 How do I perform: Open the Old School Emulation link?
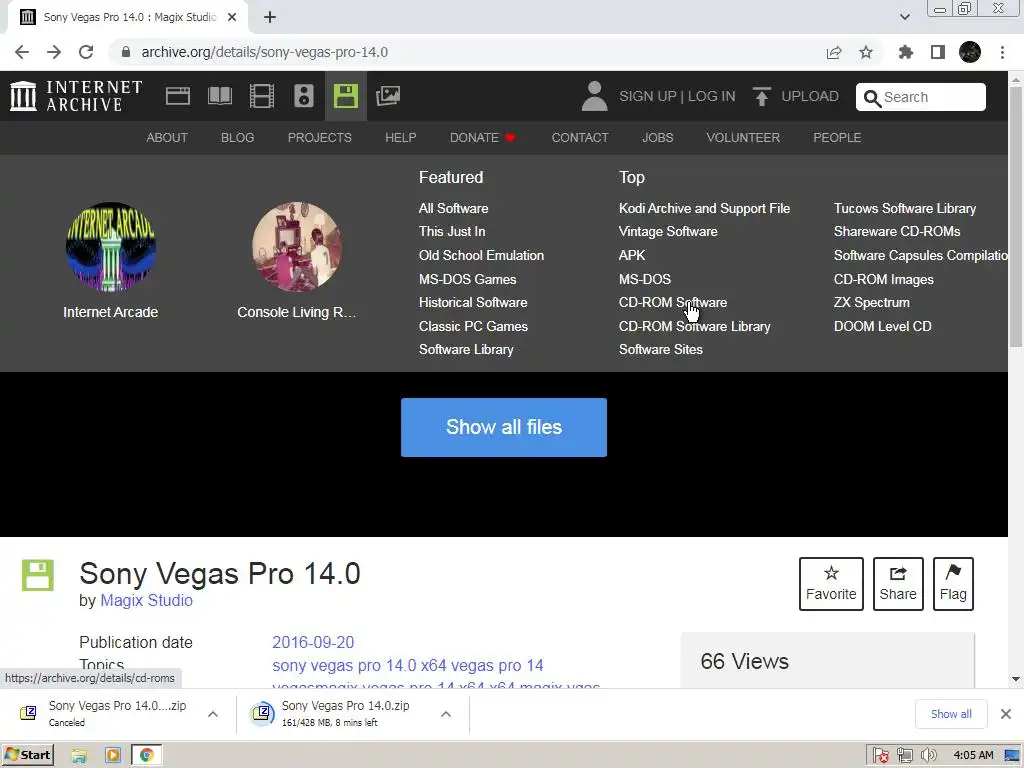[x=481, y=255]
